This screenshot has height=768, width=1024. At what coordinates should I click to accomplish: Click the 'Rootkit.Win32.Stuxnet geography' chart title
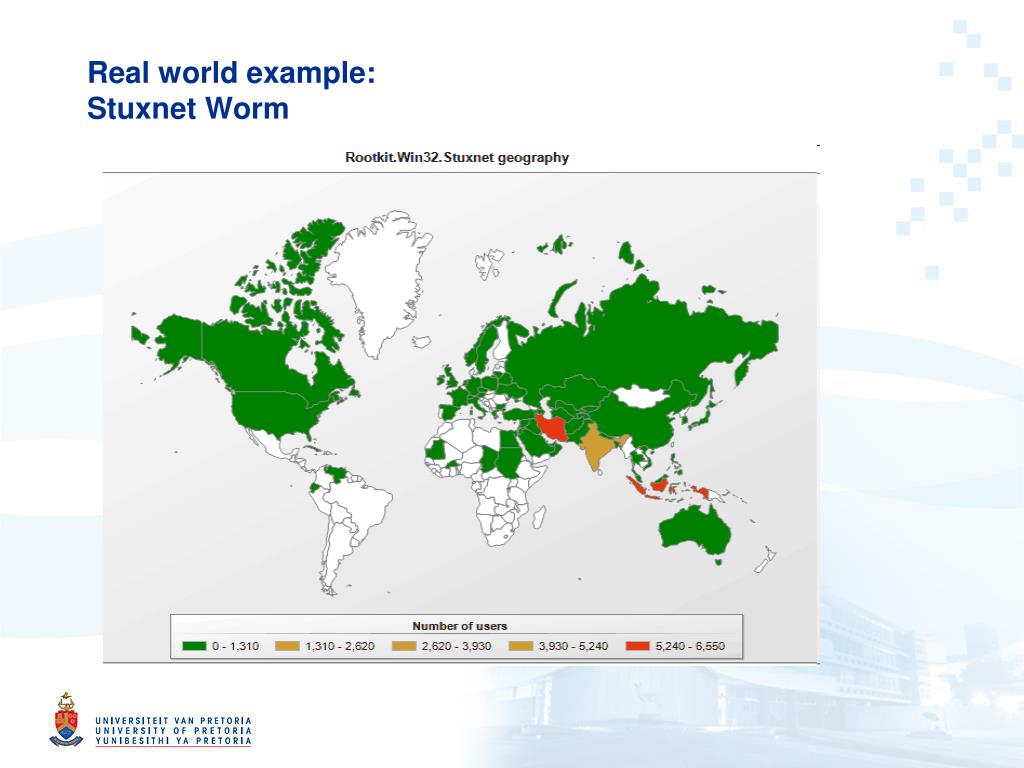[456, 157]
